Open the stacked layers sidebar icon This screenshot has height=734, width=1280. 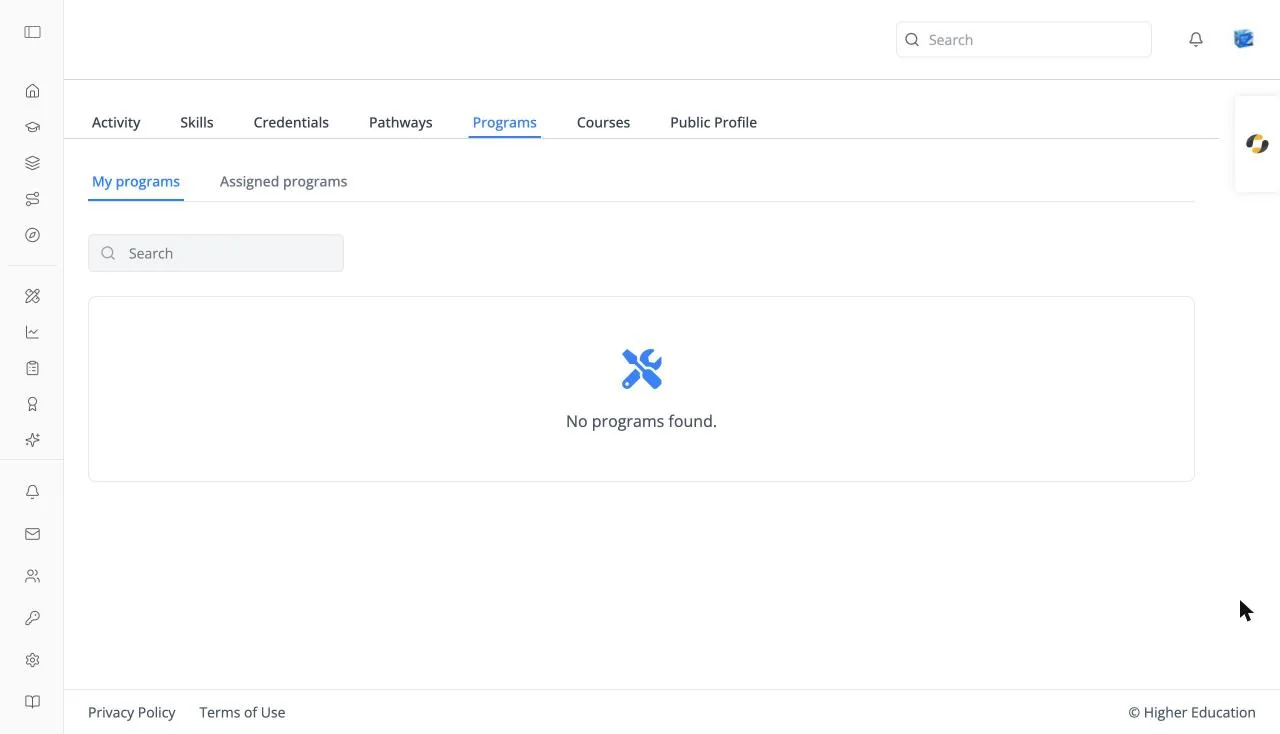[32, 163]
